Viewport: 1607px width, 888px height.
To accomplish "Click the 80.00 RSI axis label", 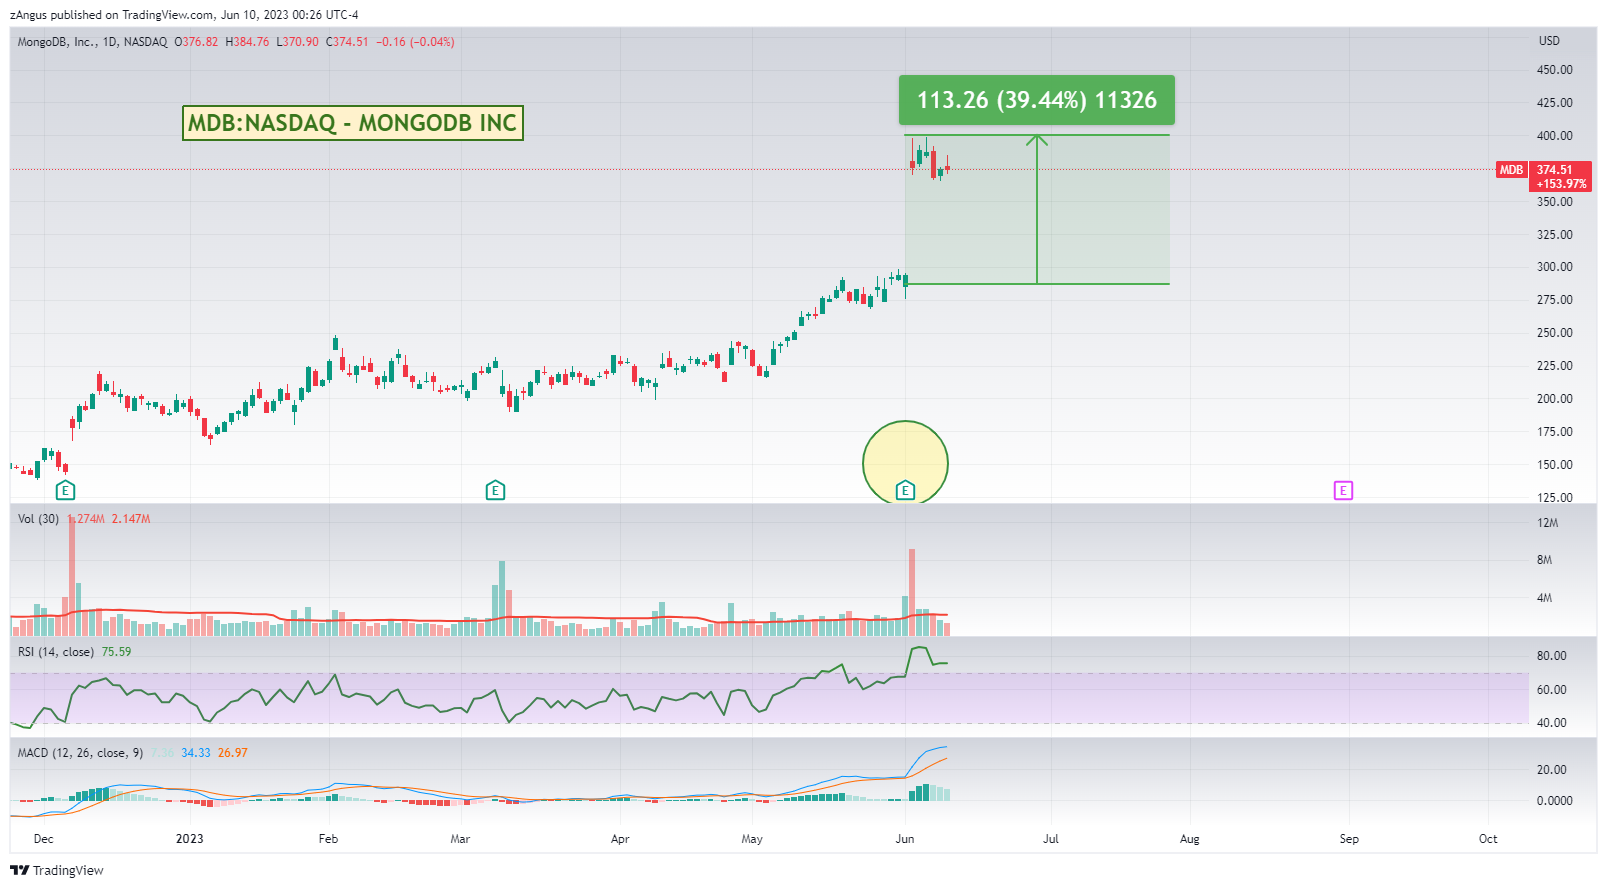I will tap(1552, 656).
